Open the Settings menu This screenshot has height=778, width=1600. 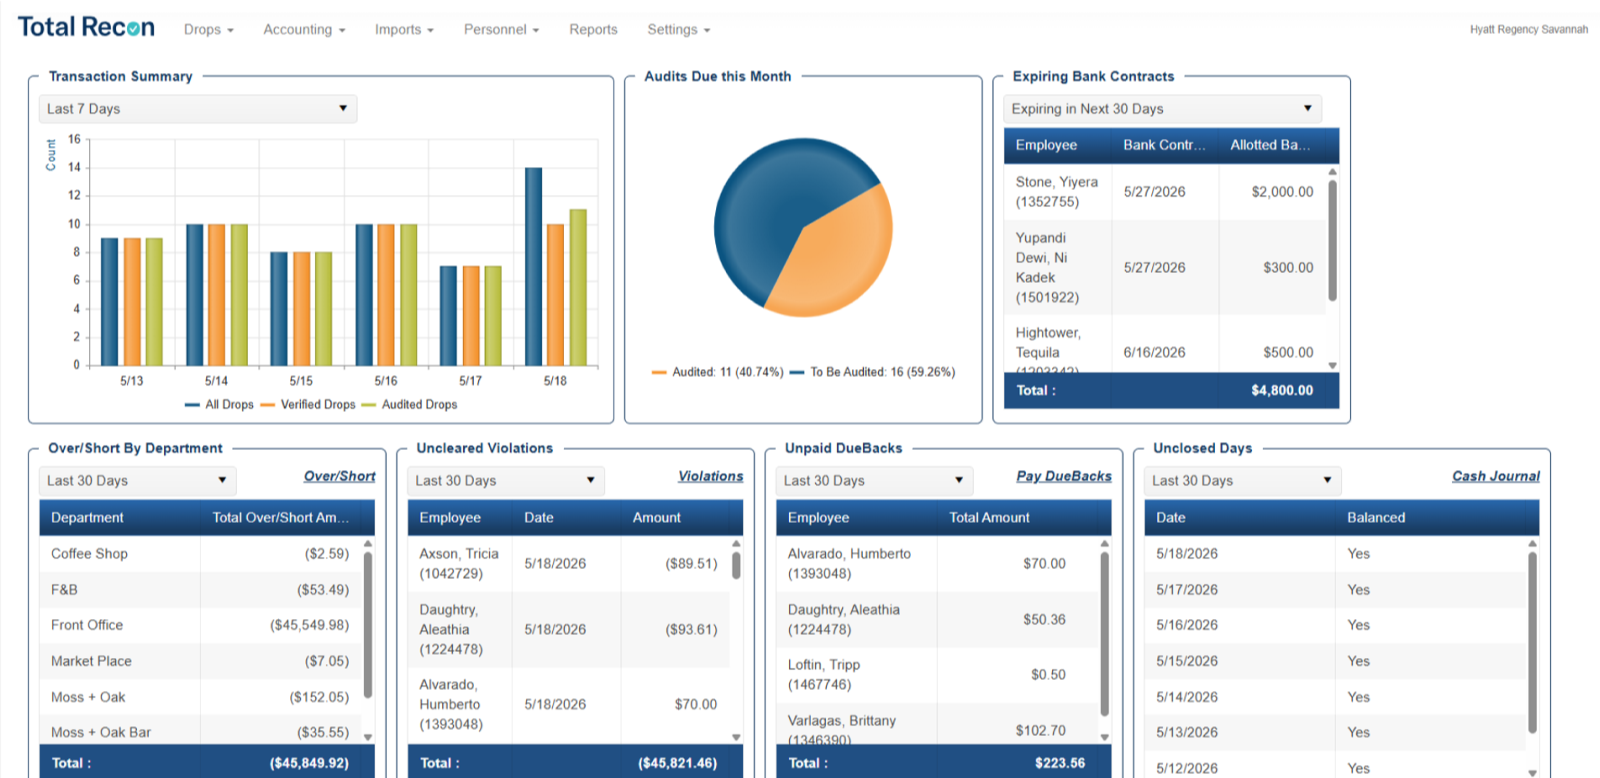pyautogui.click(x=678, y=30)
